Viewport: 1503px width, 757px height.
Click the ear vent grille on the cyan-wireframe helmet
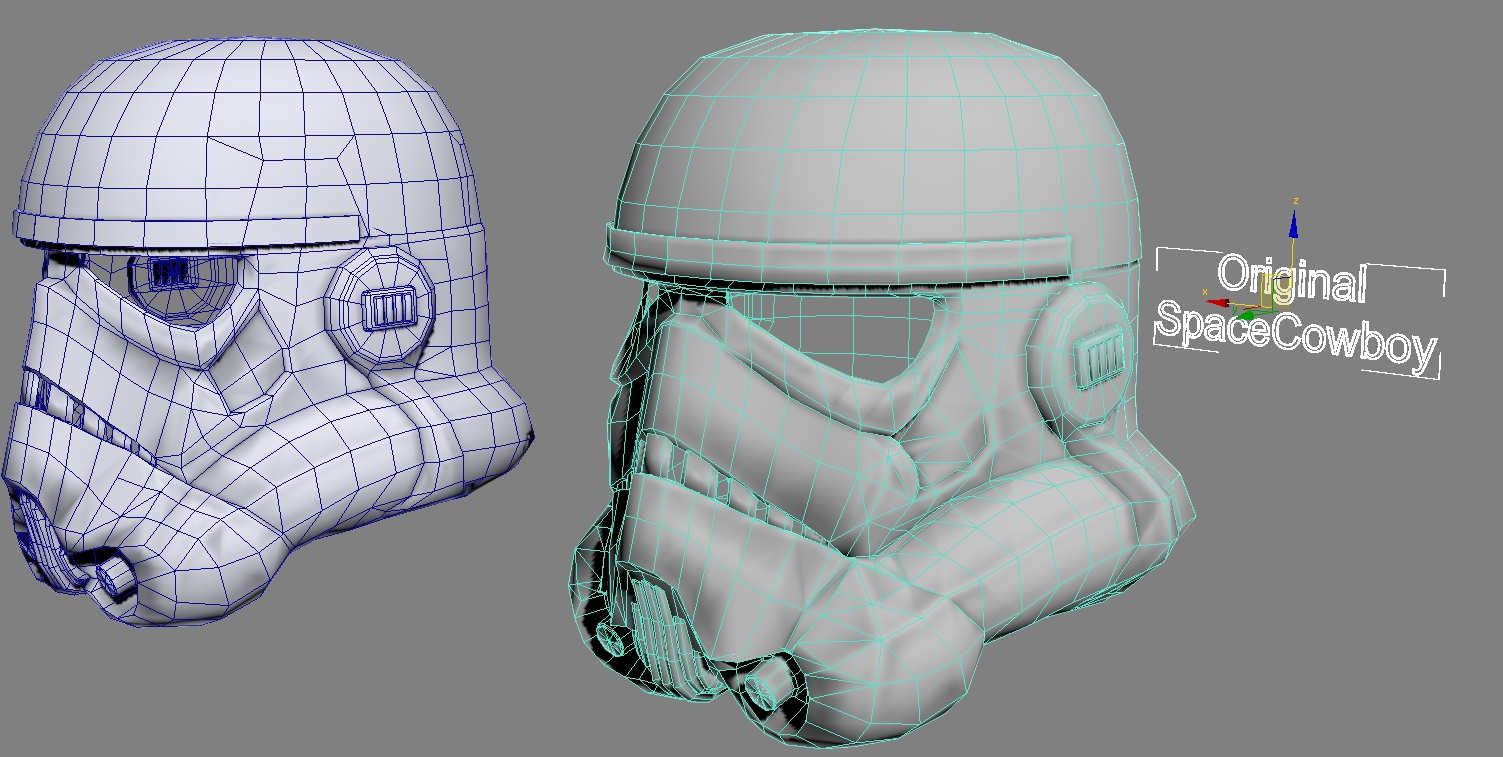point(1100,358)
